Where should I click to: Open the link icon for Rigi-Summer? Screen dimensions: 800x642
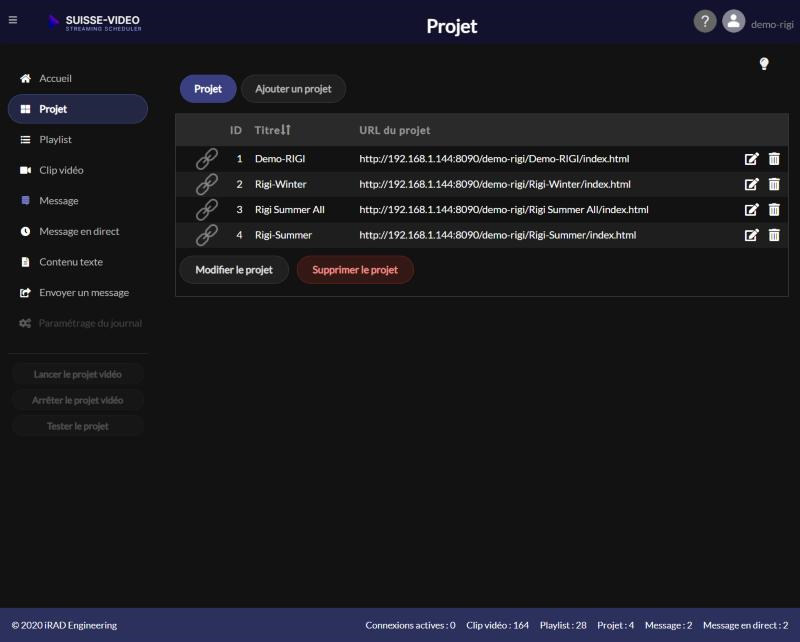[207, 235]
